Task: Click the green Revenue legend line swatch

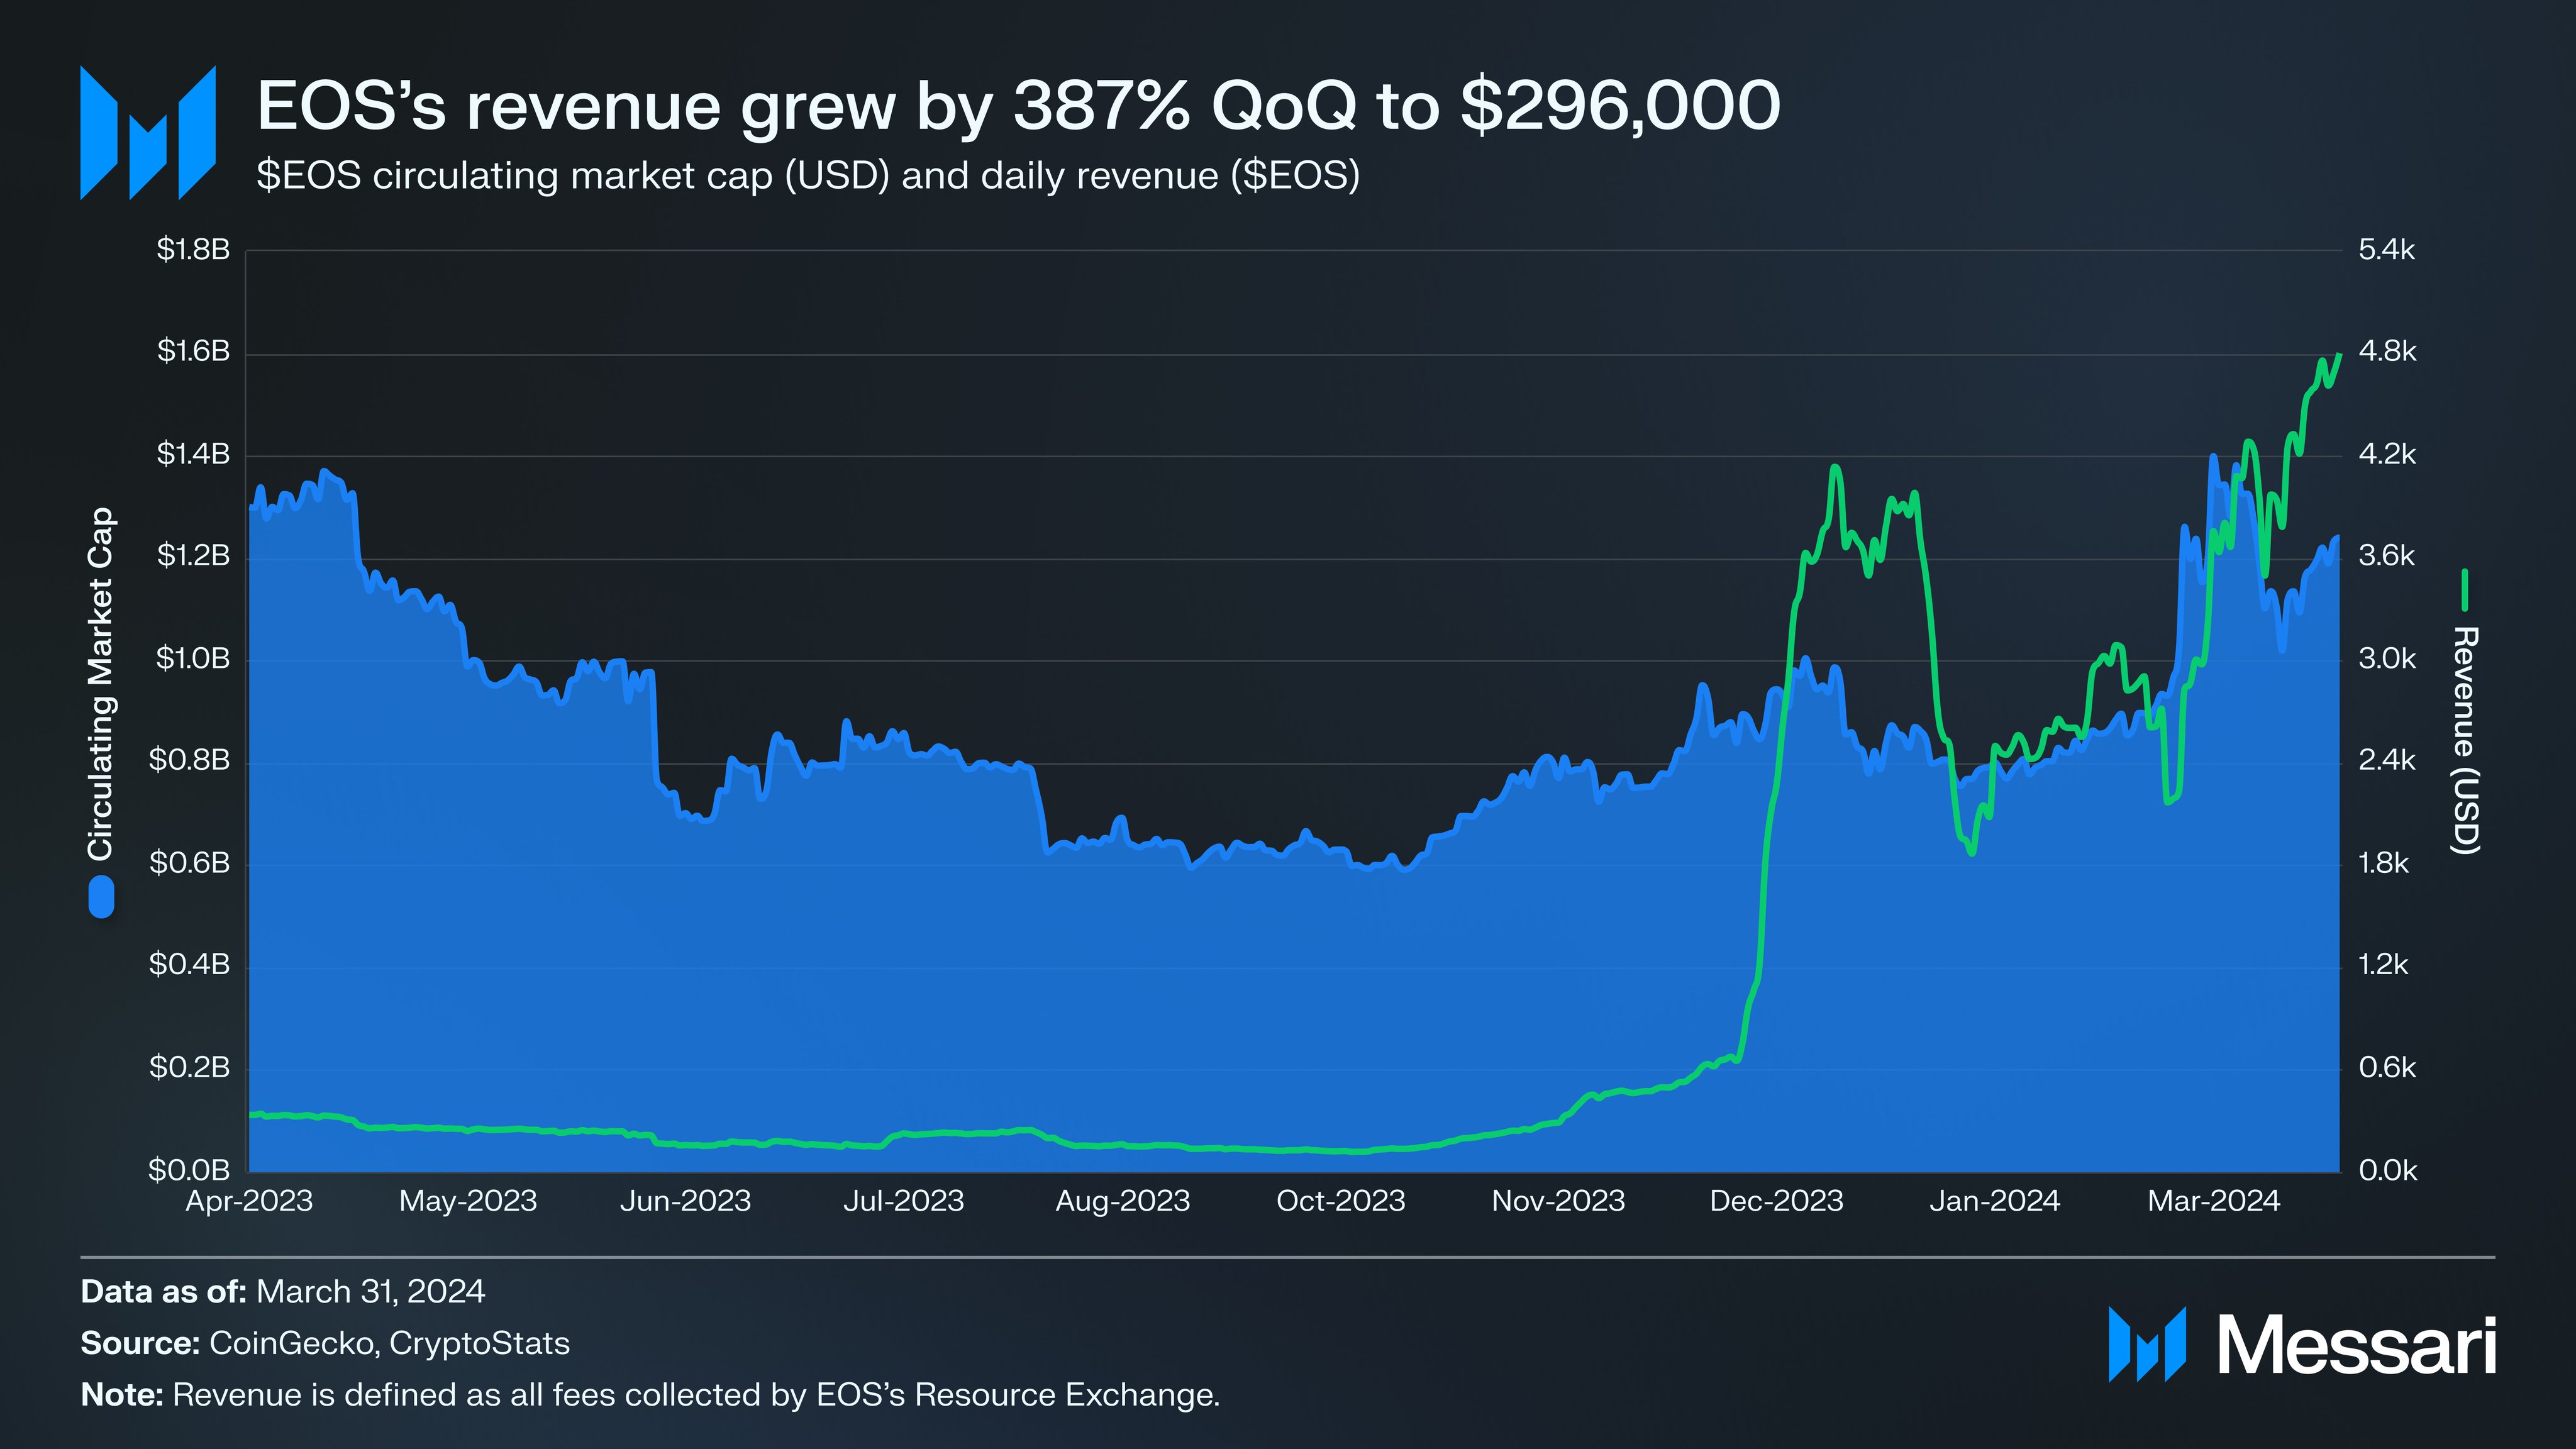Action: 2465,590
